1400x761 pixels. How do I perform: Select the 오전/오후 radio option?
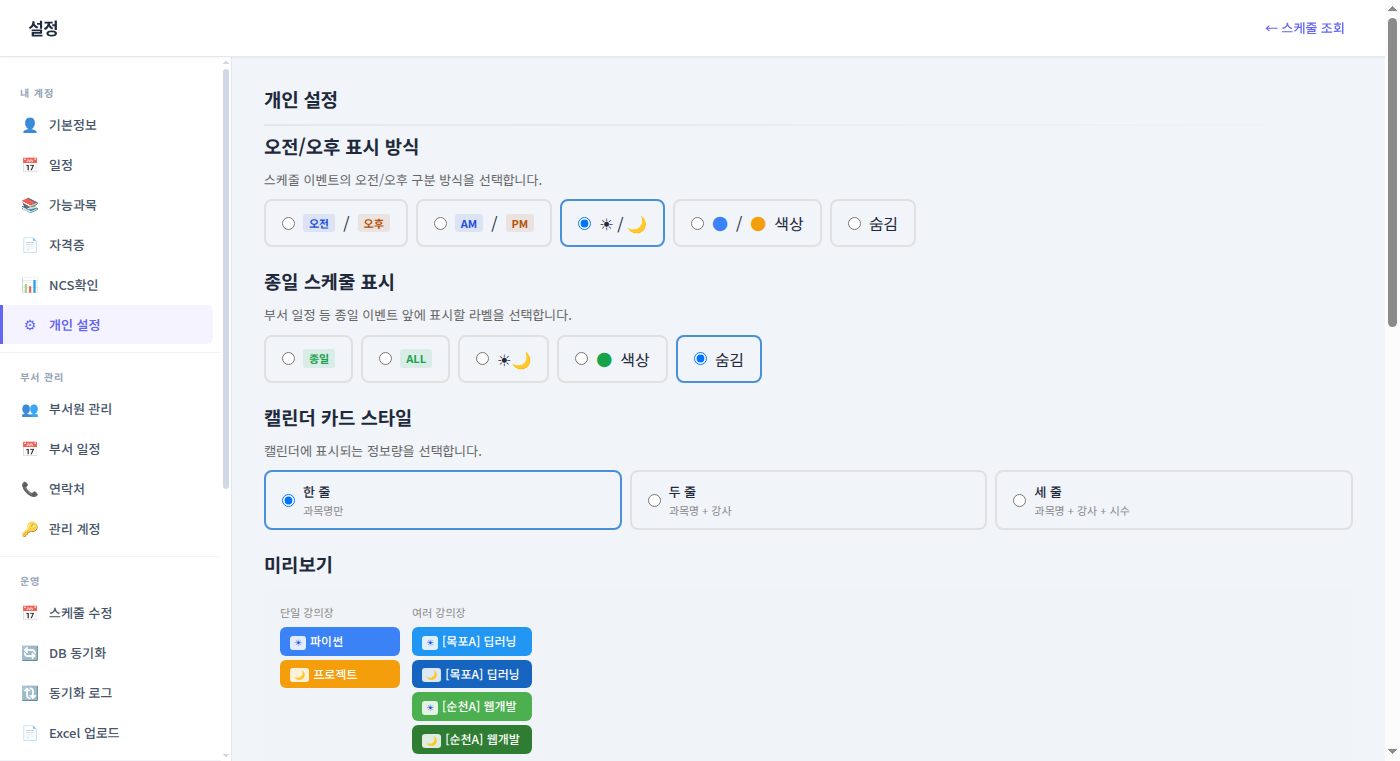click(288, 223)
